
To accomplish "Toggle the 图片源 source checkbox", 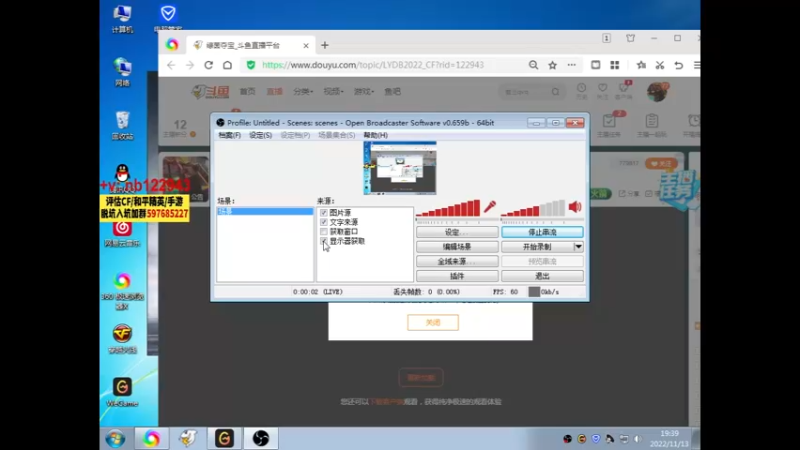I will (x=323, y=213).
